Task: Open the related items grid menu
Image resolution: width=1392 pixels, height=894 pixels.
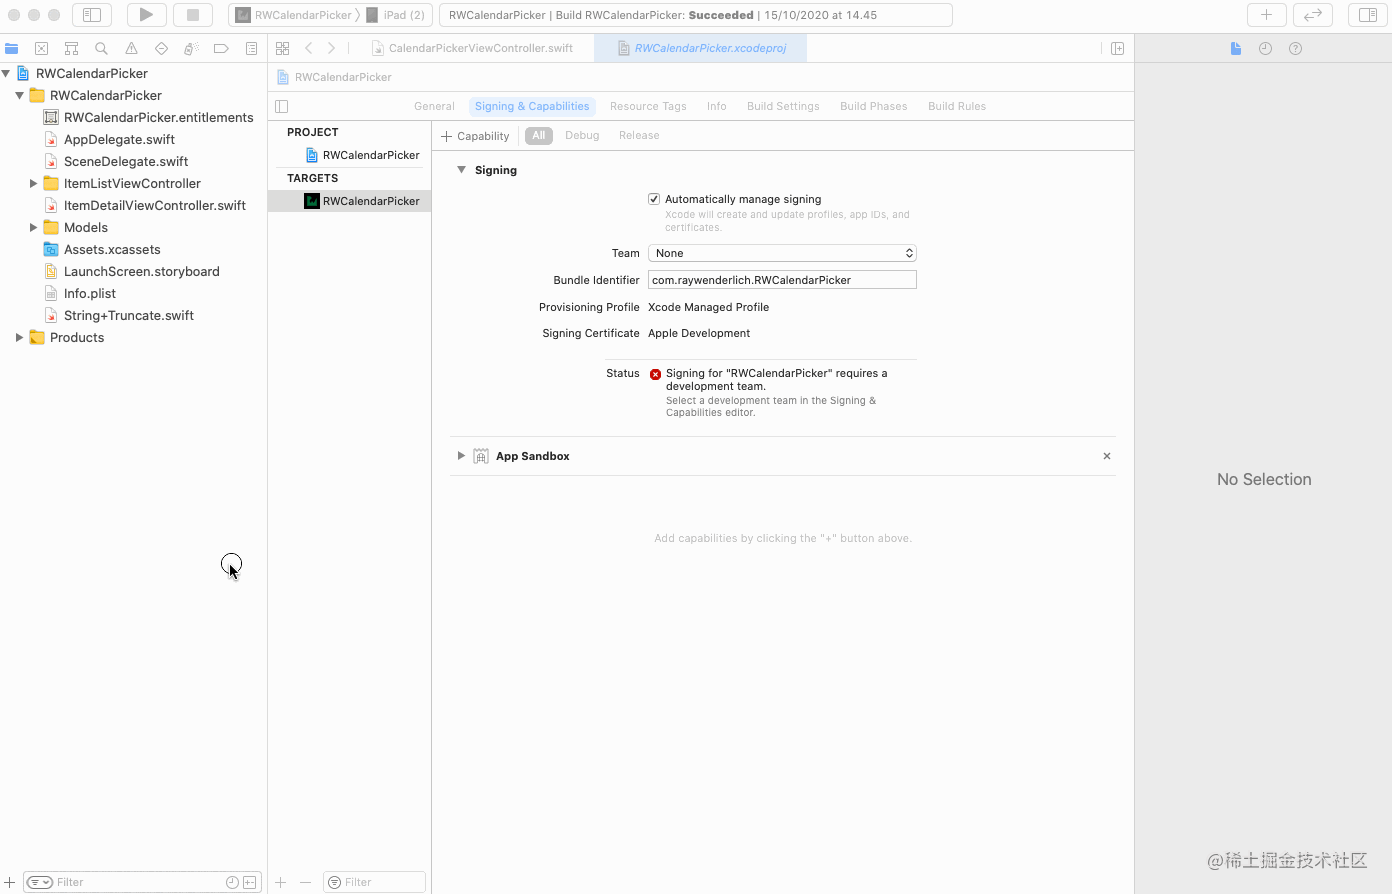Action: pos(283,48)
